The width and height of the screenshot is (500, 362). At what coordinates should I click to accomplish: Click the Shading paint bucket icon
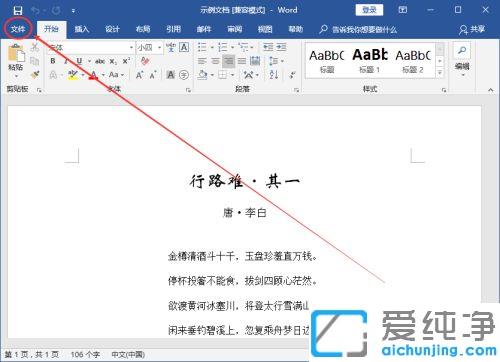click(203, 75)
